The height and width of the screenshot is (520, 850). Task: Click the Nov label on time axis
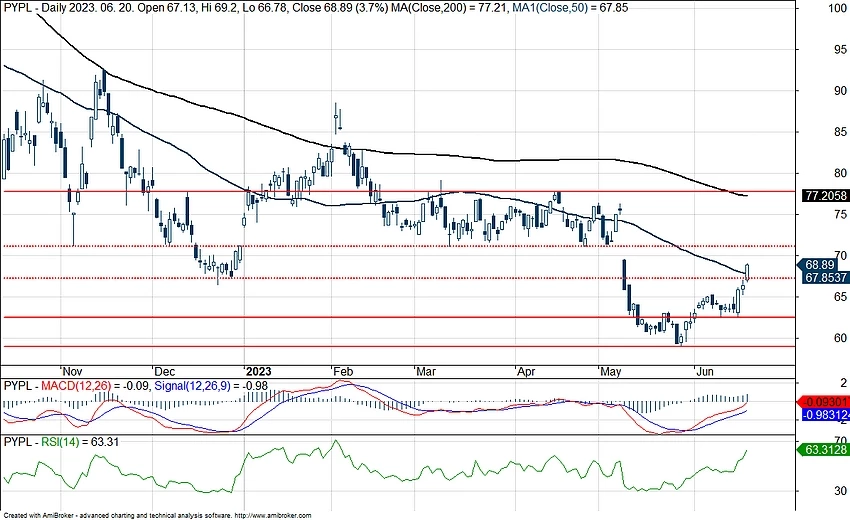pyautogui.click(x=72, y=371)
